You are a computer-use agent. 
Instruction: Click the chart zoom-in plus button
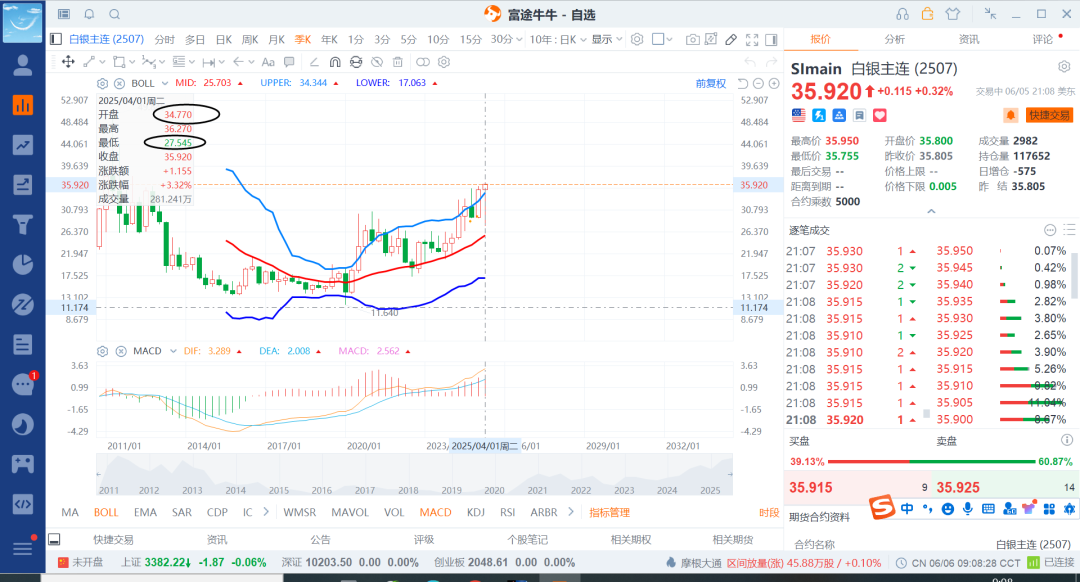point(774,83)
